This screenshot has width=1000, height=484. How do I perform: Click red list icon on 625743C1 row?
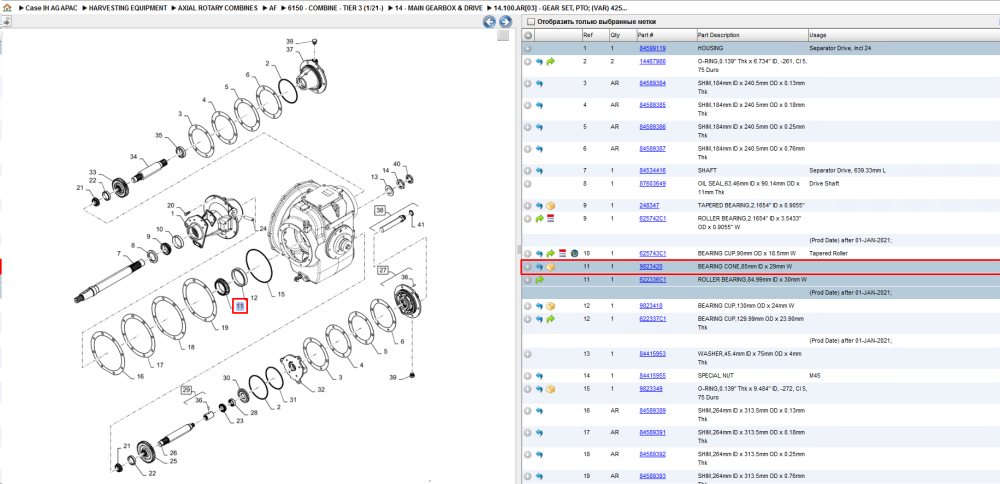(562, 253)
